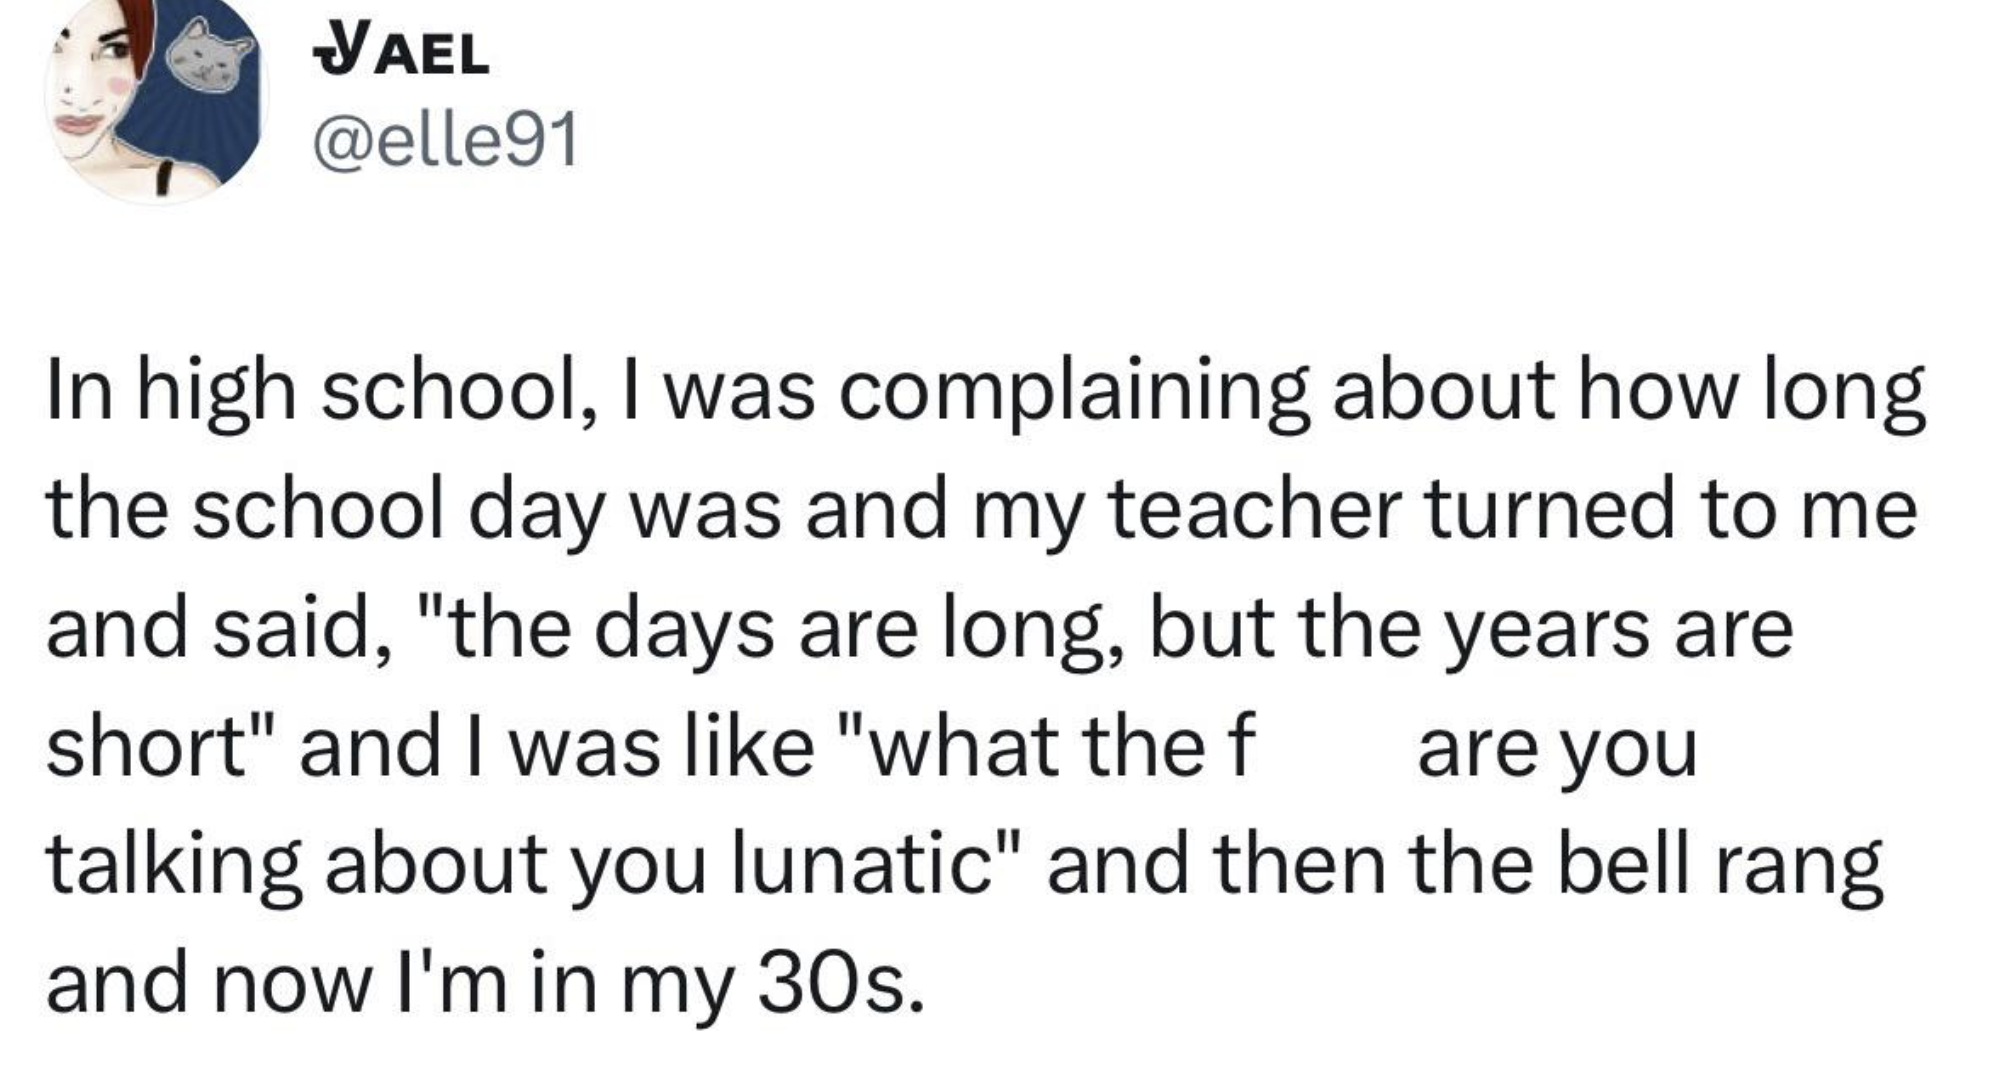The height and width of the screenshot is (1070, 1996).
Task: Click the word "complaining" in the tweet
Action: pos(1074,392)
